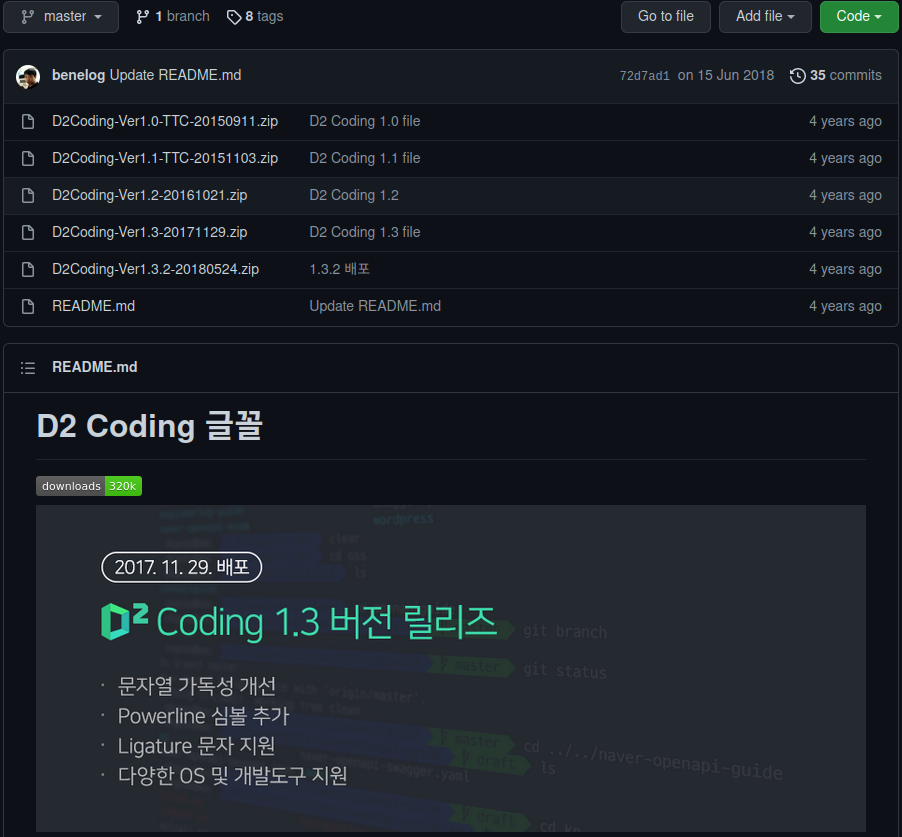This screenshot has width=902, height=837.
Task: Click the on 15 Jun 2018 commit date
Action: coord(725,75)
